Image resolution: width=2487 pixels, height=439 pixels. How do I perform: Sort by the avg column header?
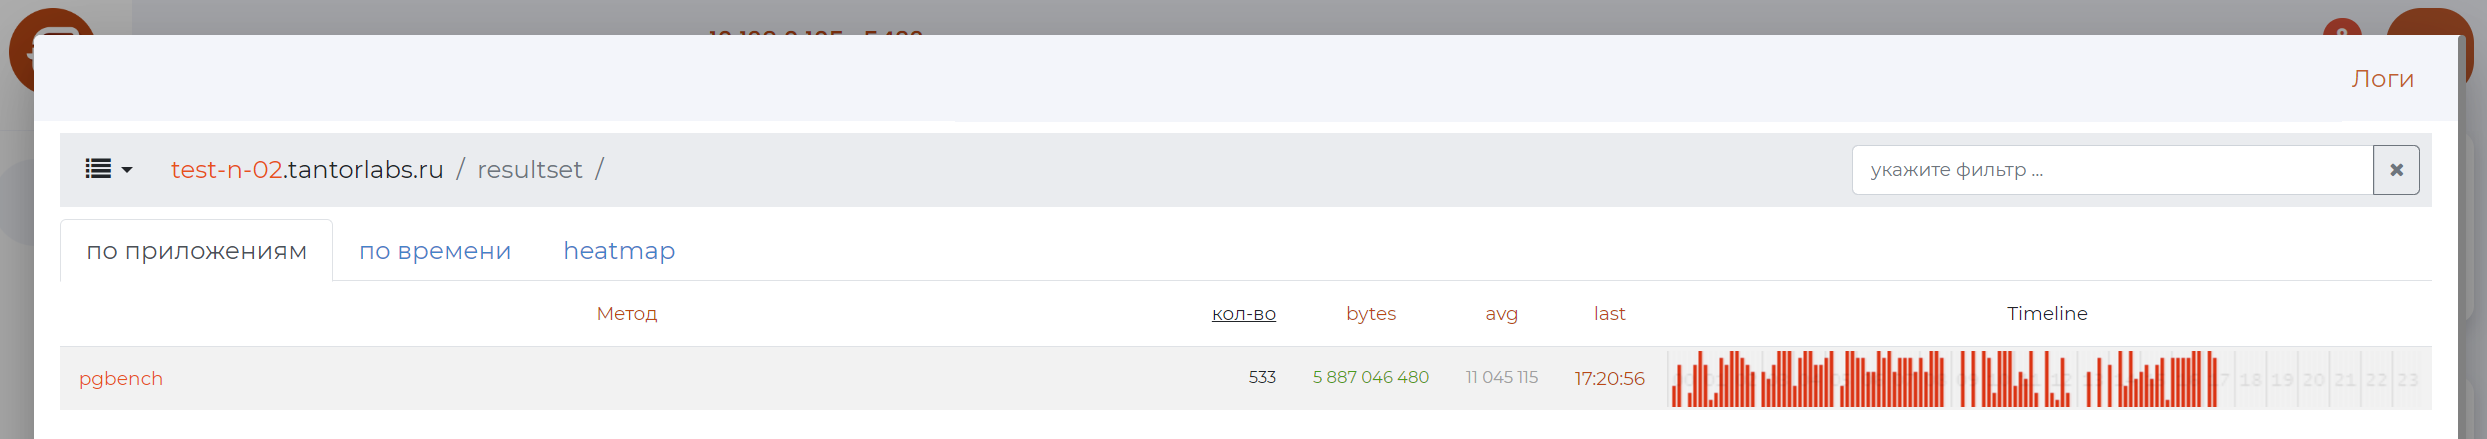(1501, 314)
